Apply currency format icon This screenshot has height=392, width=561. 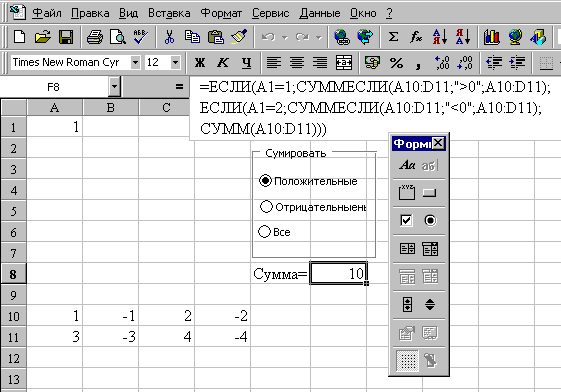(372, 63)
